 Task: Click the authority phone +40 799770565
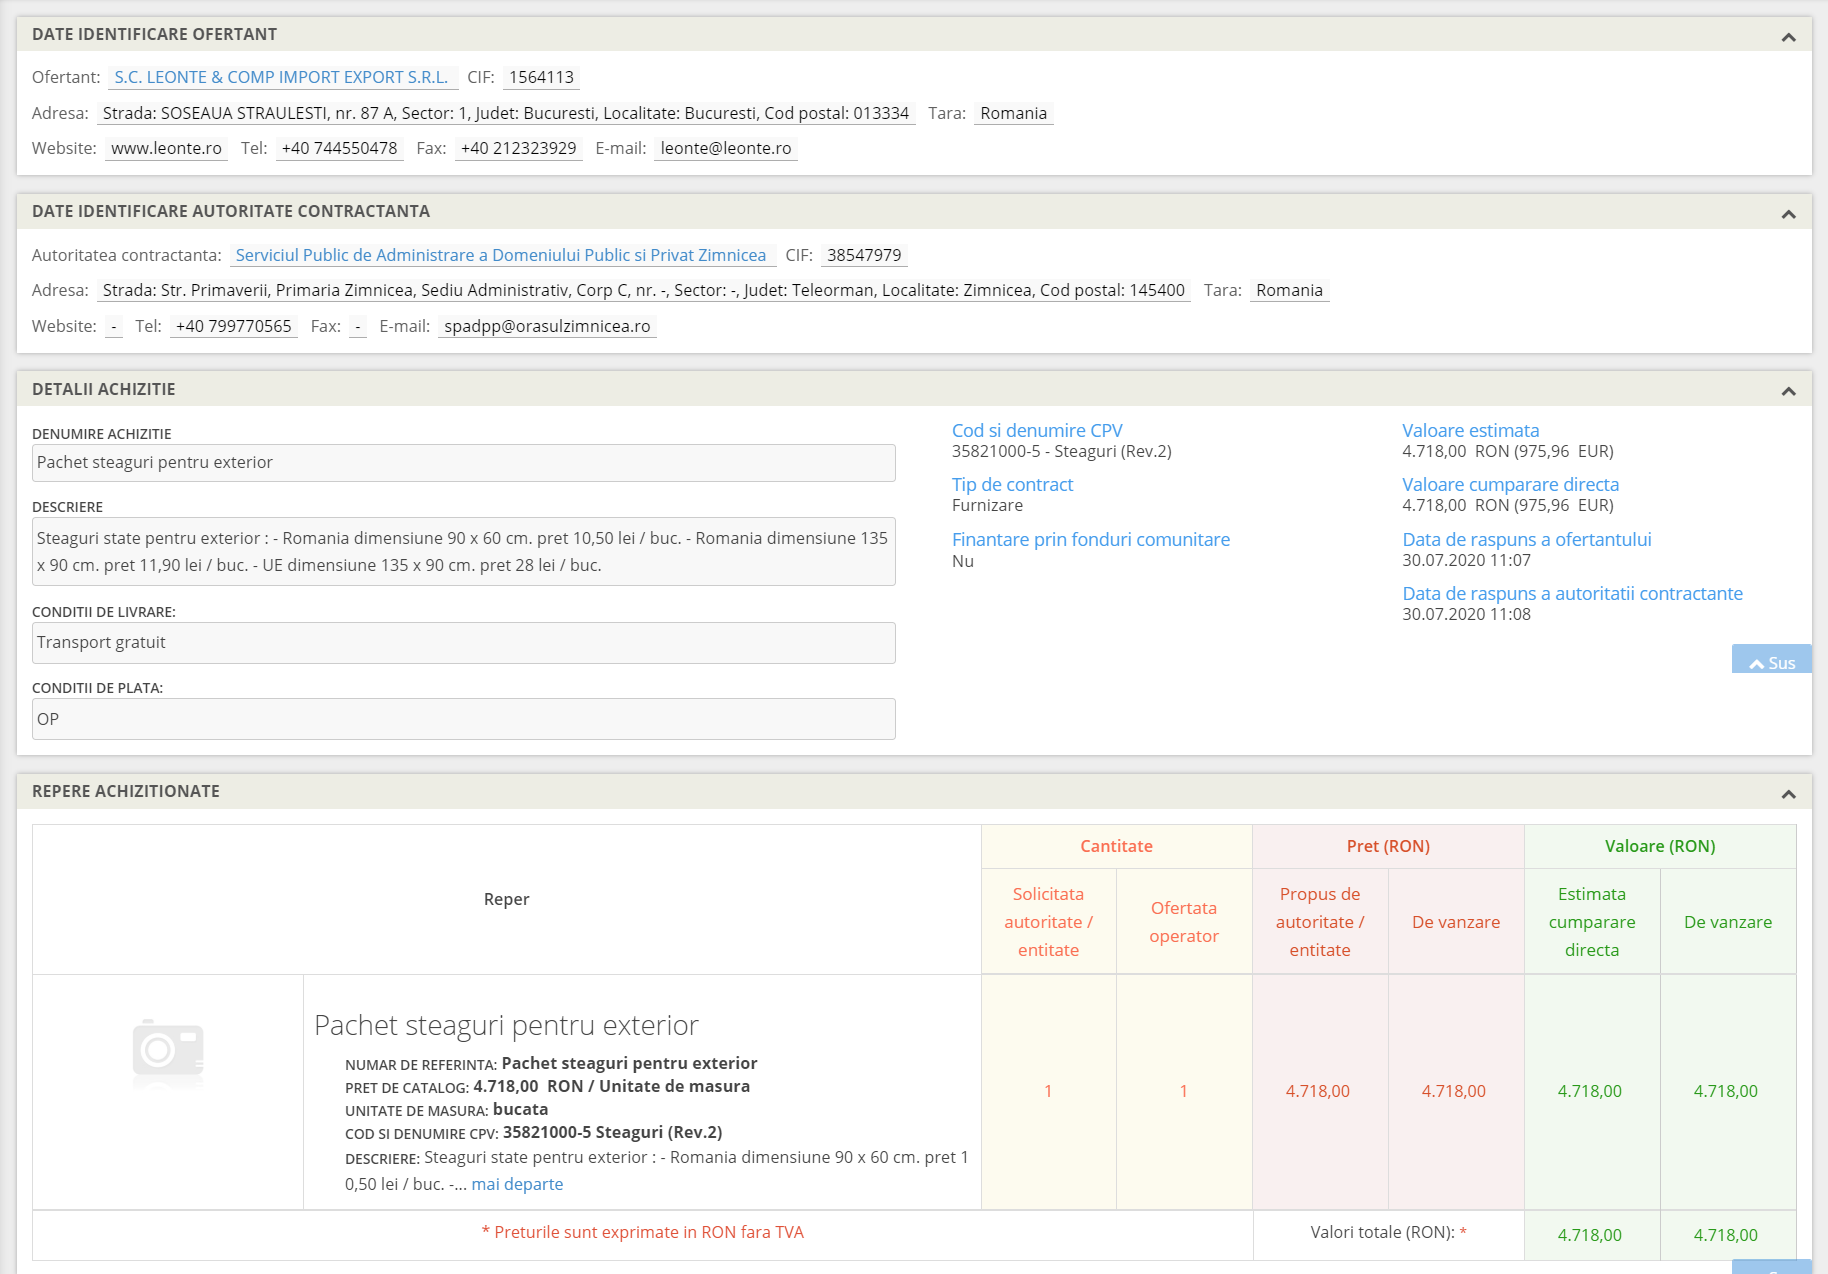click(x=233, y=326)
